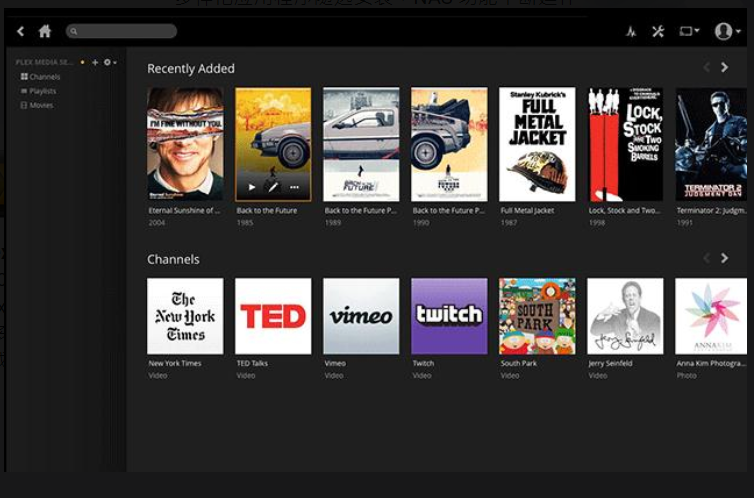Viewport: 754px width, 498px height.
Task: Click the plus icon beside Plex Media Server
Action: tap(96, 62)
